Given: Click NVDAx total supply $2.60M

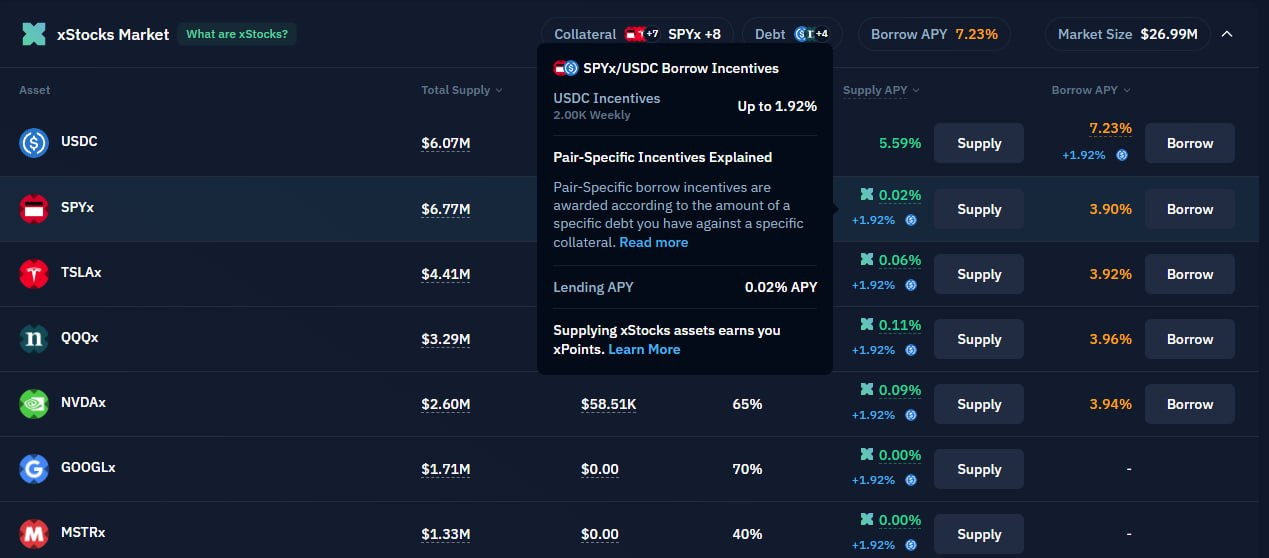Looking at the screenshot, I should tap(446, 404).
